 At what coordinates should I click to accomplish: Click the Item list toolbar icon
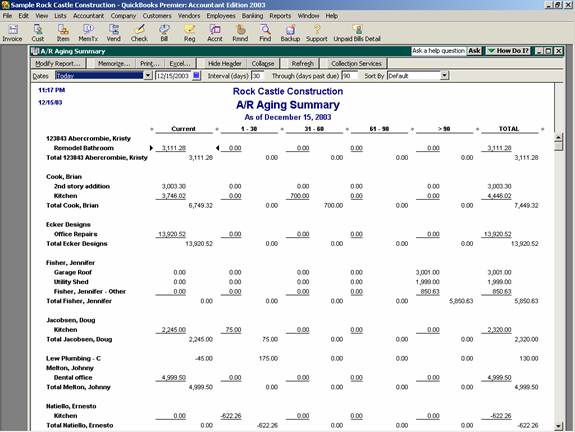63,33
